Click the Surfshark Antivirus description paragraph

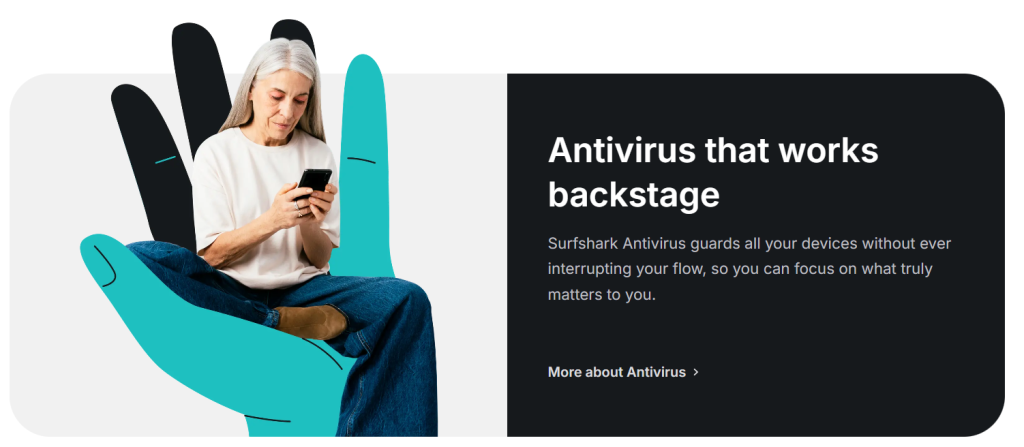point(749,269)
